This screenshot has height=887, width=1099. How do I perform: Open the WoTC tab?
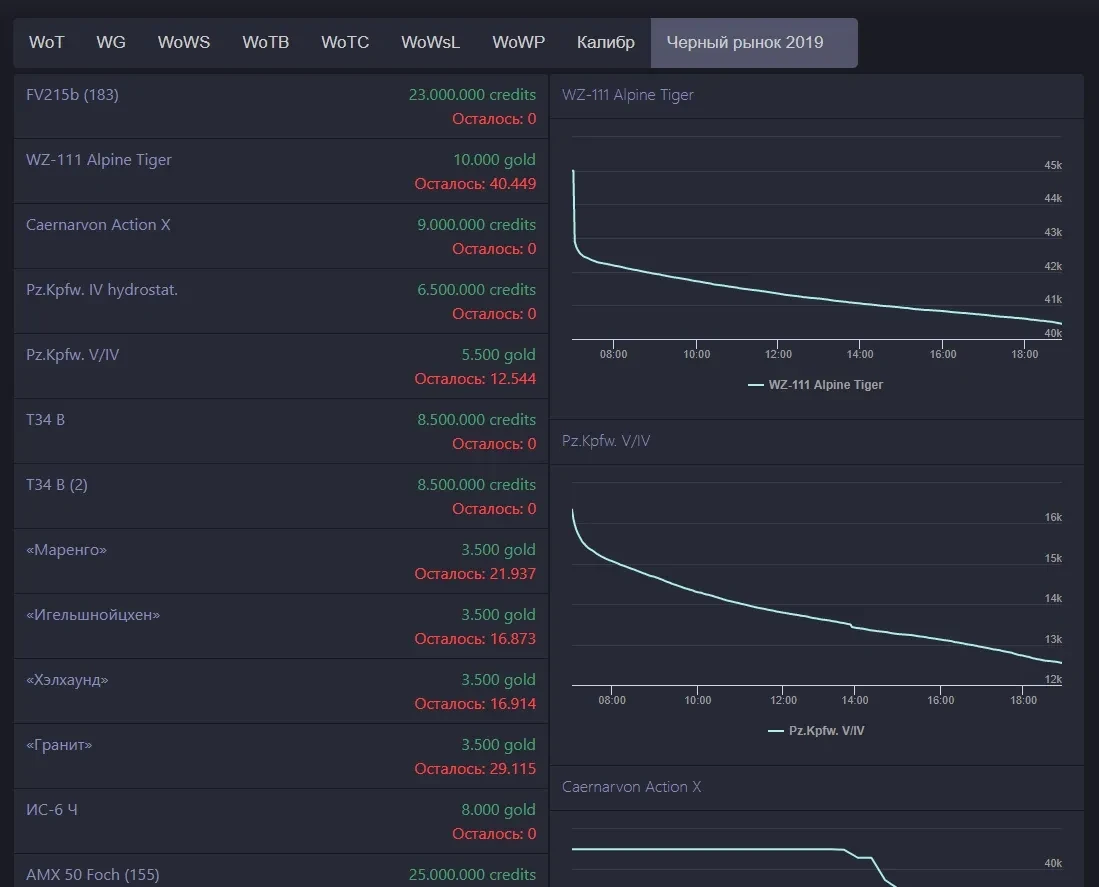point(345,42)
